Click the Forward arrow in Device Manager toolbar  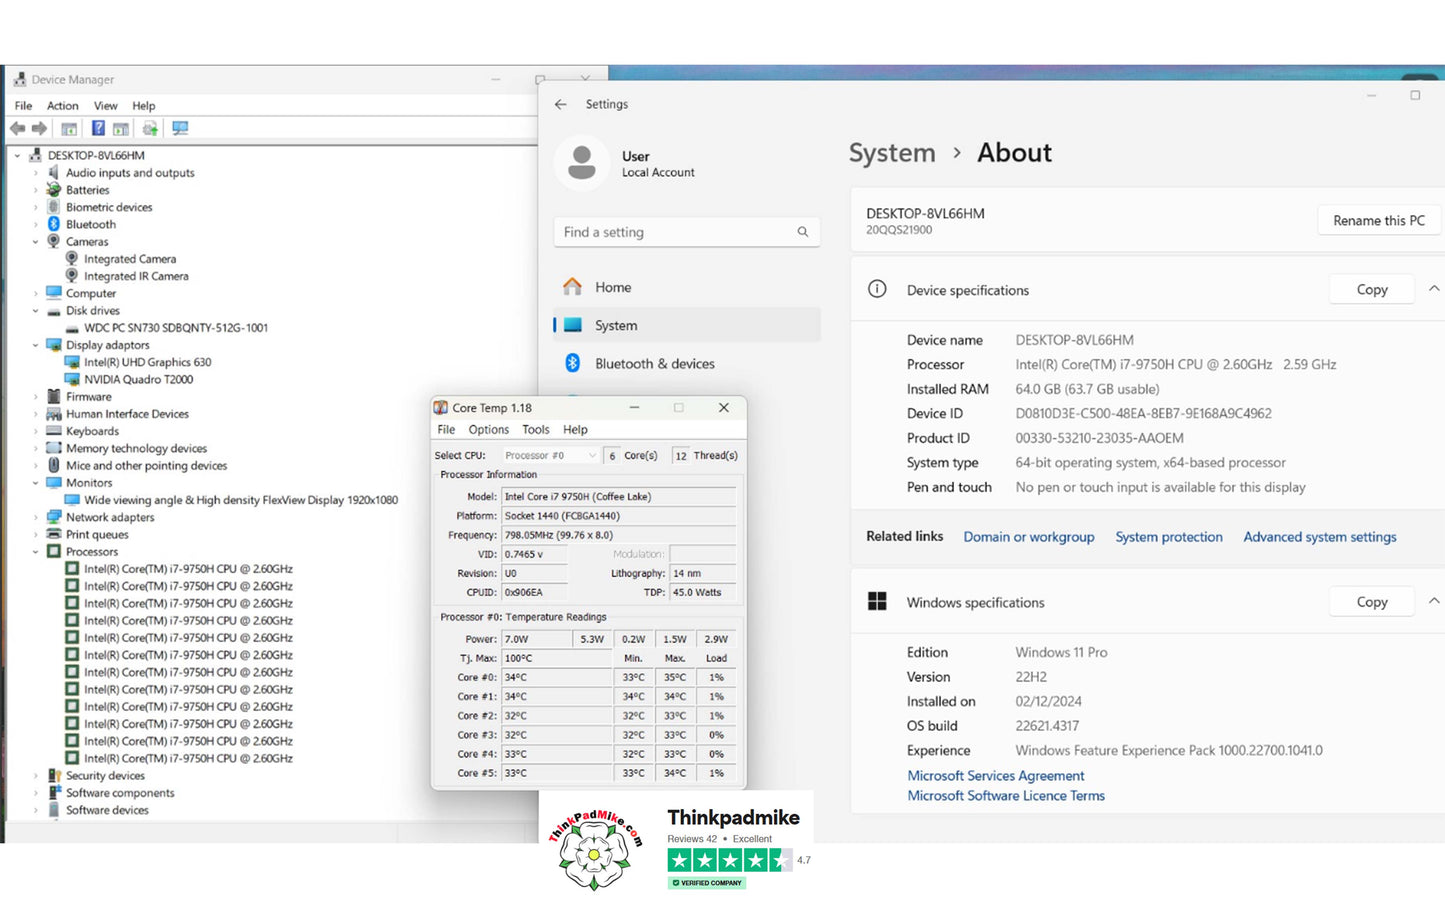39,128
